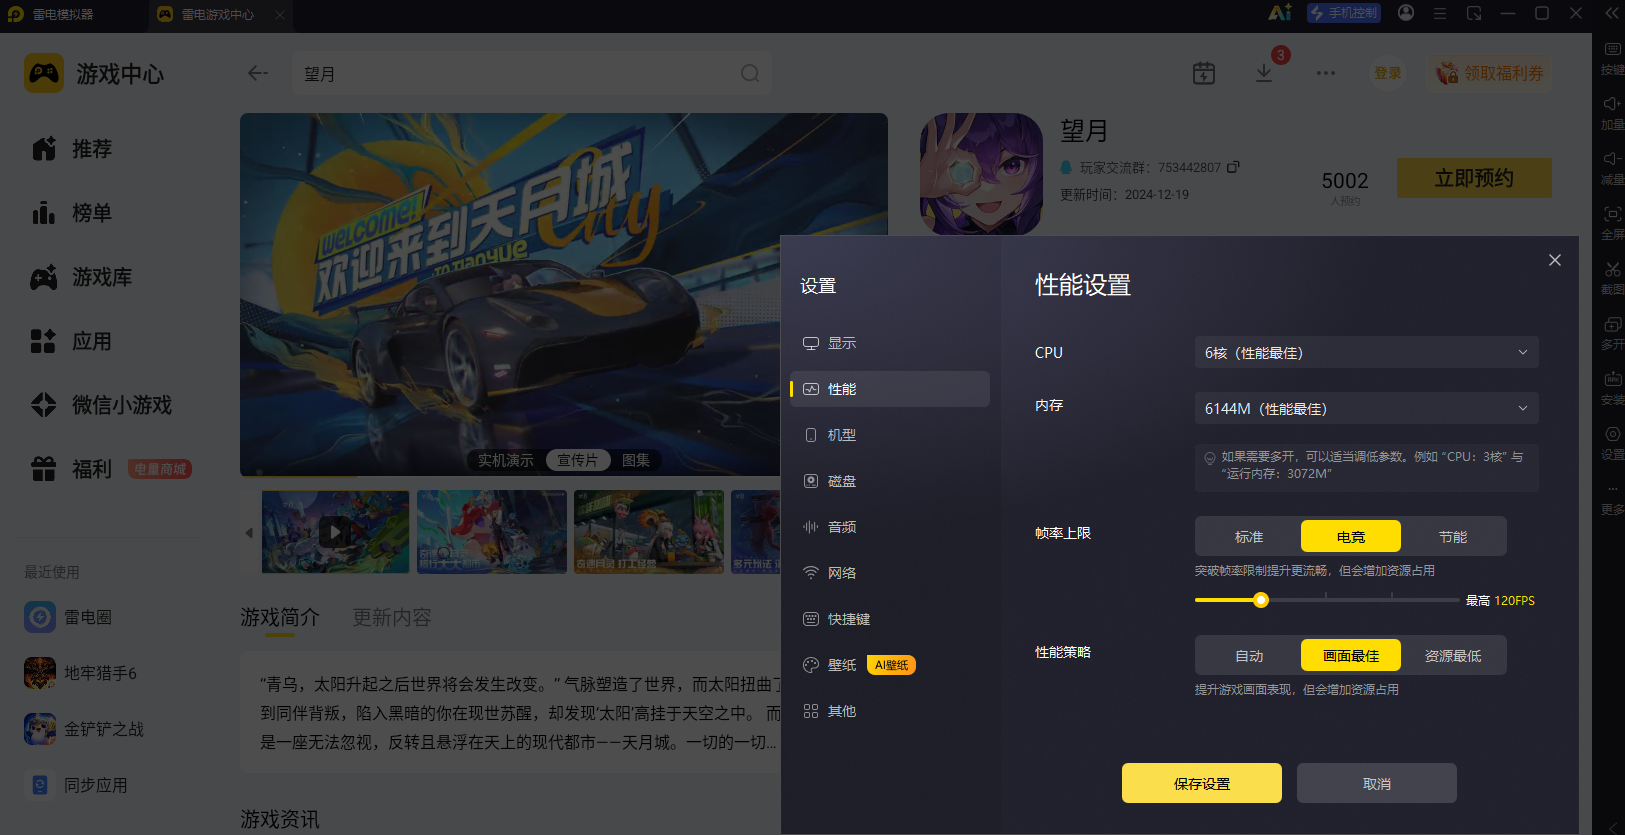Click the 保存设置 button
Viewport: 1625px width, 835px height.
pyautogui.click(x=1202, y=783)
